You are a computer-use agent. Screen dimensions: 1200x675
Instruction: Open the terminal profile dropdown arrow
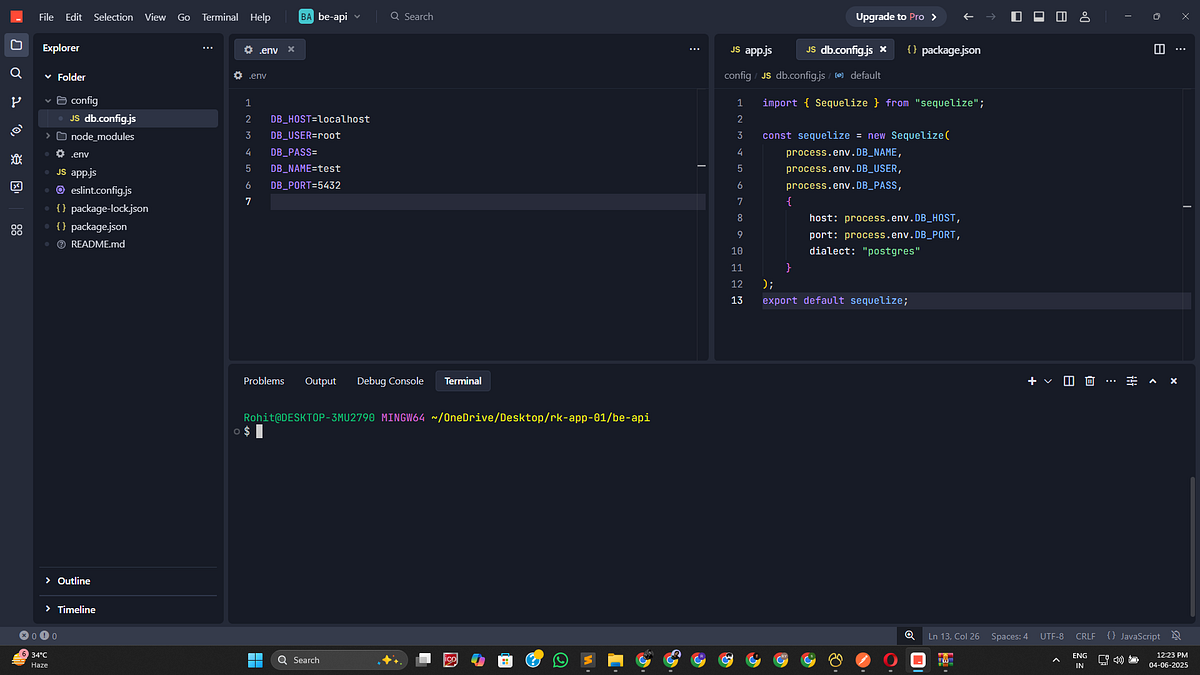(1047, 381)
